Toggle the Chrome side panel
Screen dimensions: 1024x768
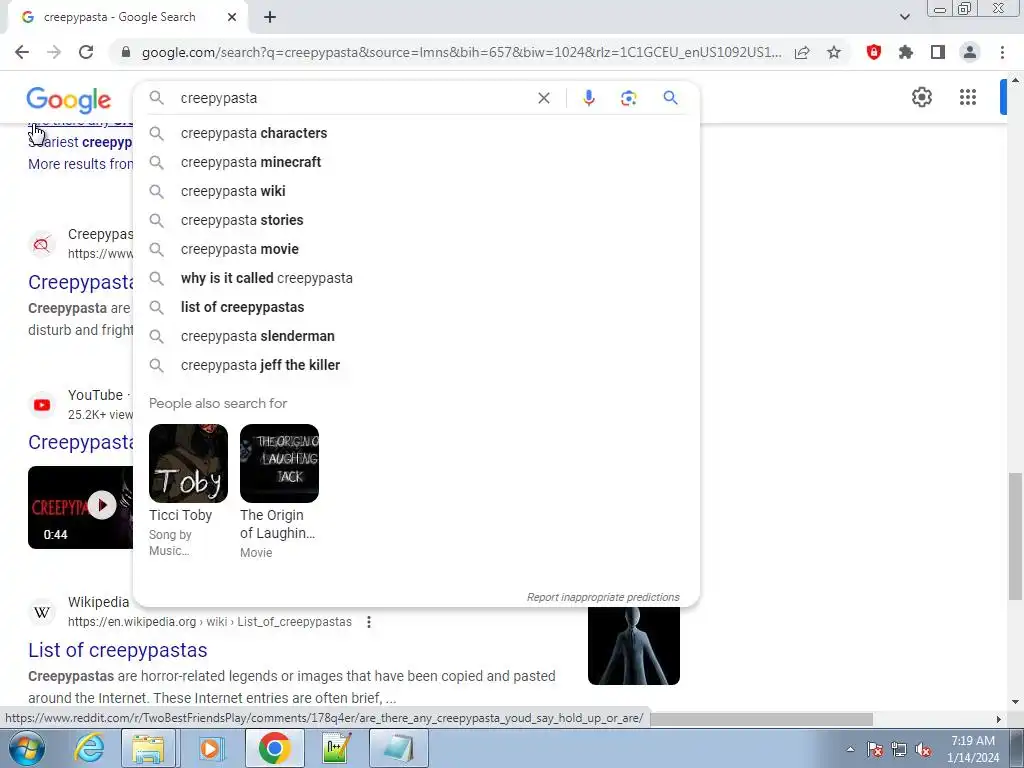(x=938, y=52)
